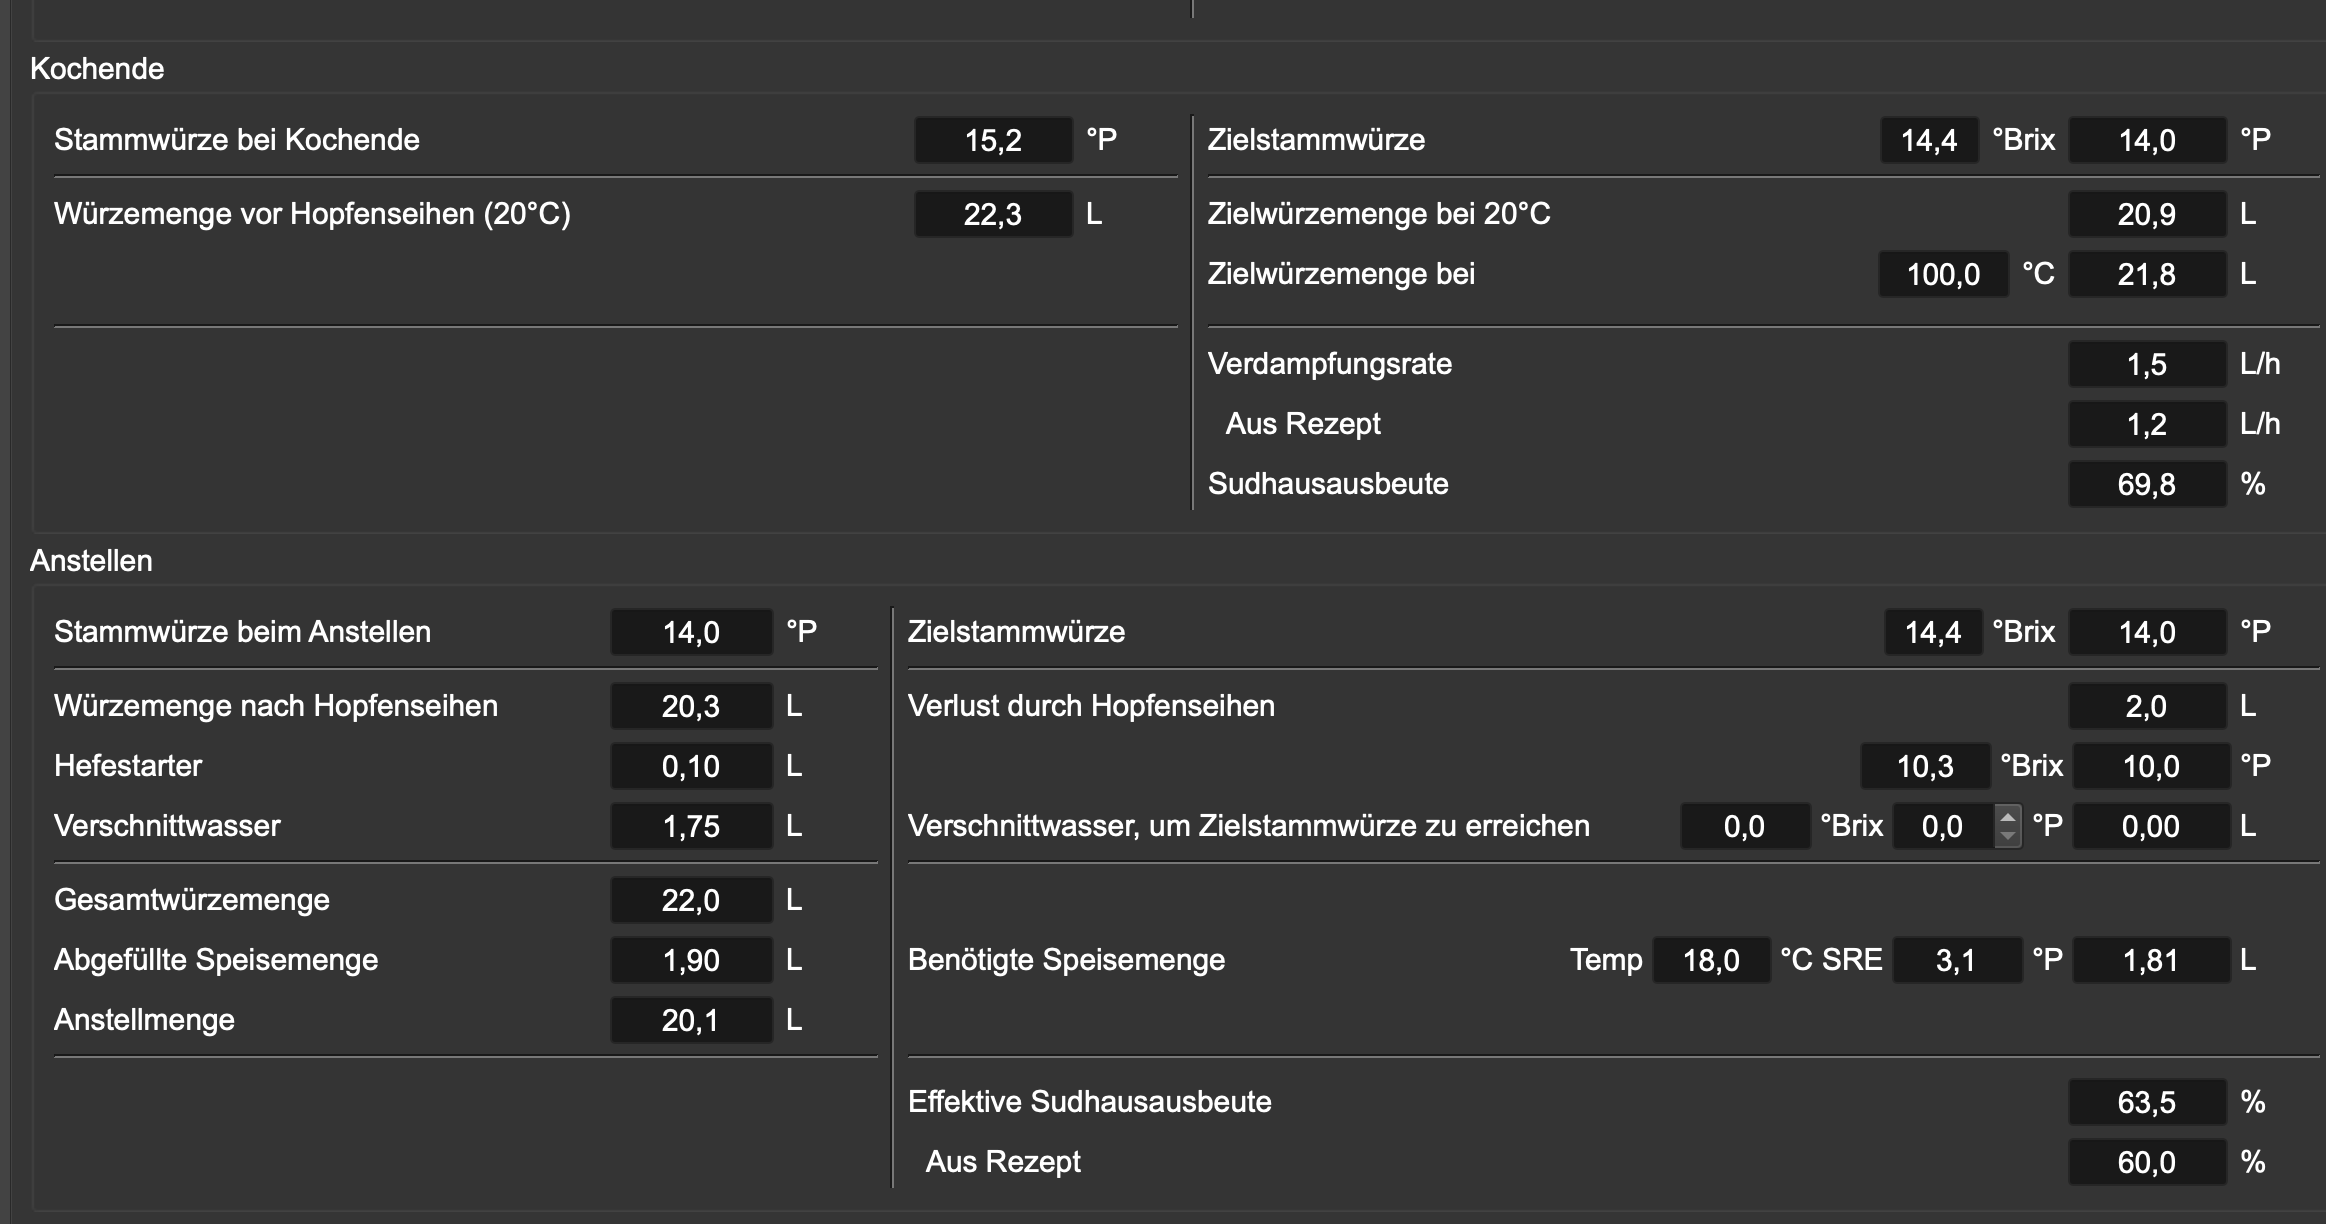Focus Würzemenge nach Hopfenseihen field

click(x=691, y=706)
